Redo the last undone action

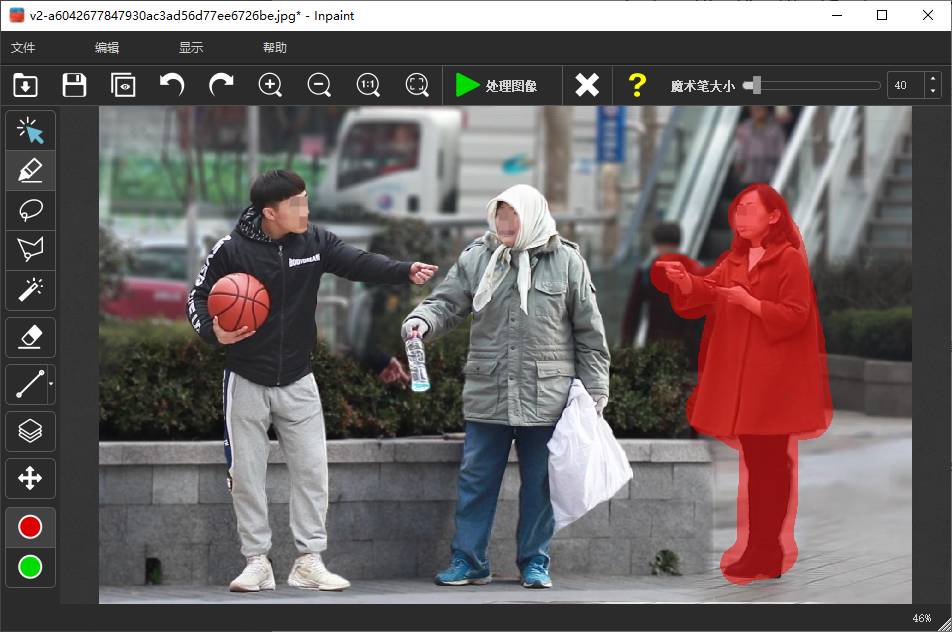[221, 85]
